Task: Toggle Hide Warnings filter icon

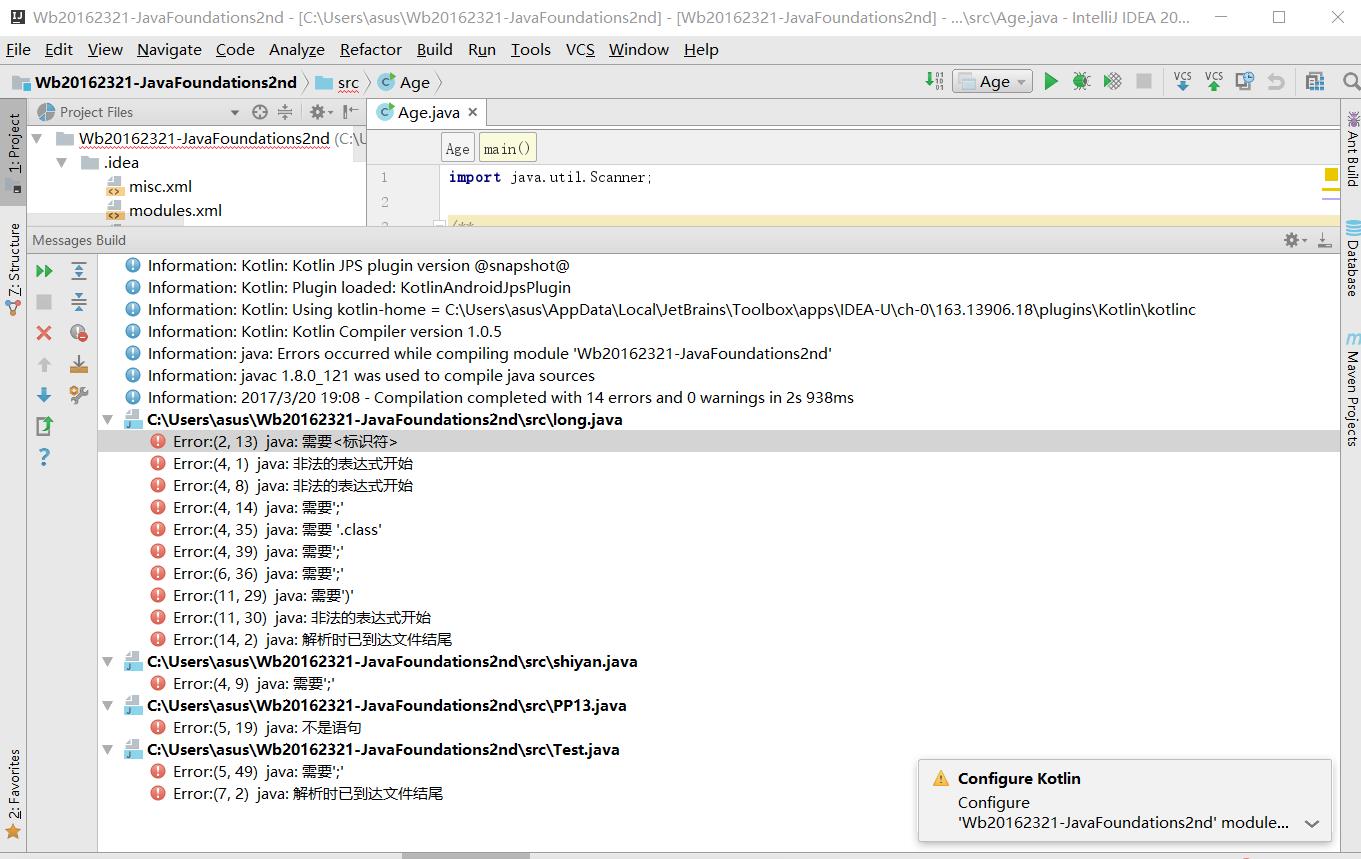Action: 79,333
